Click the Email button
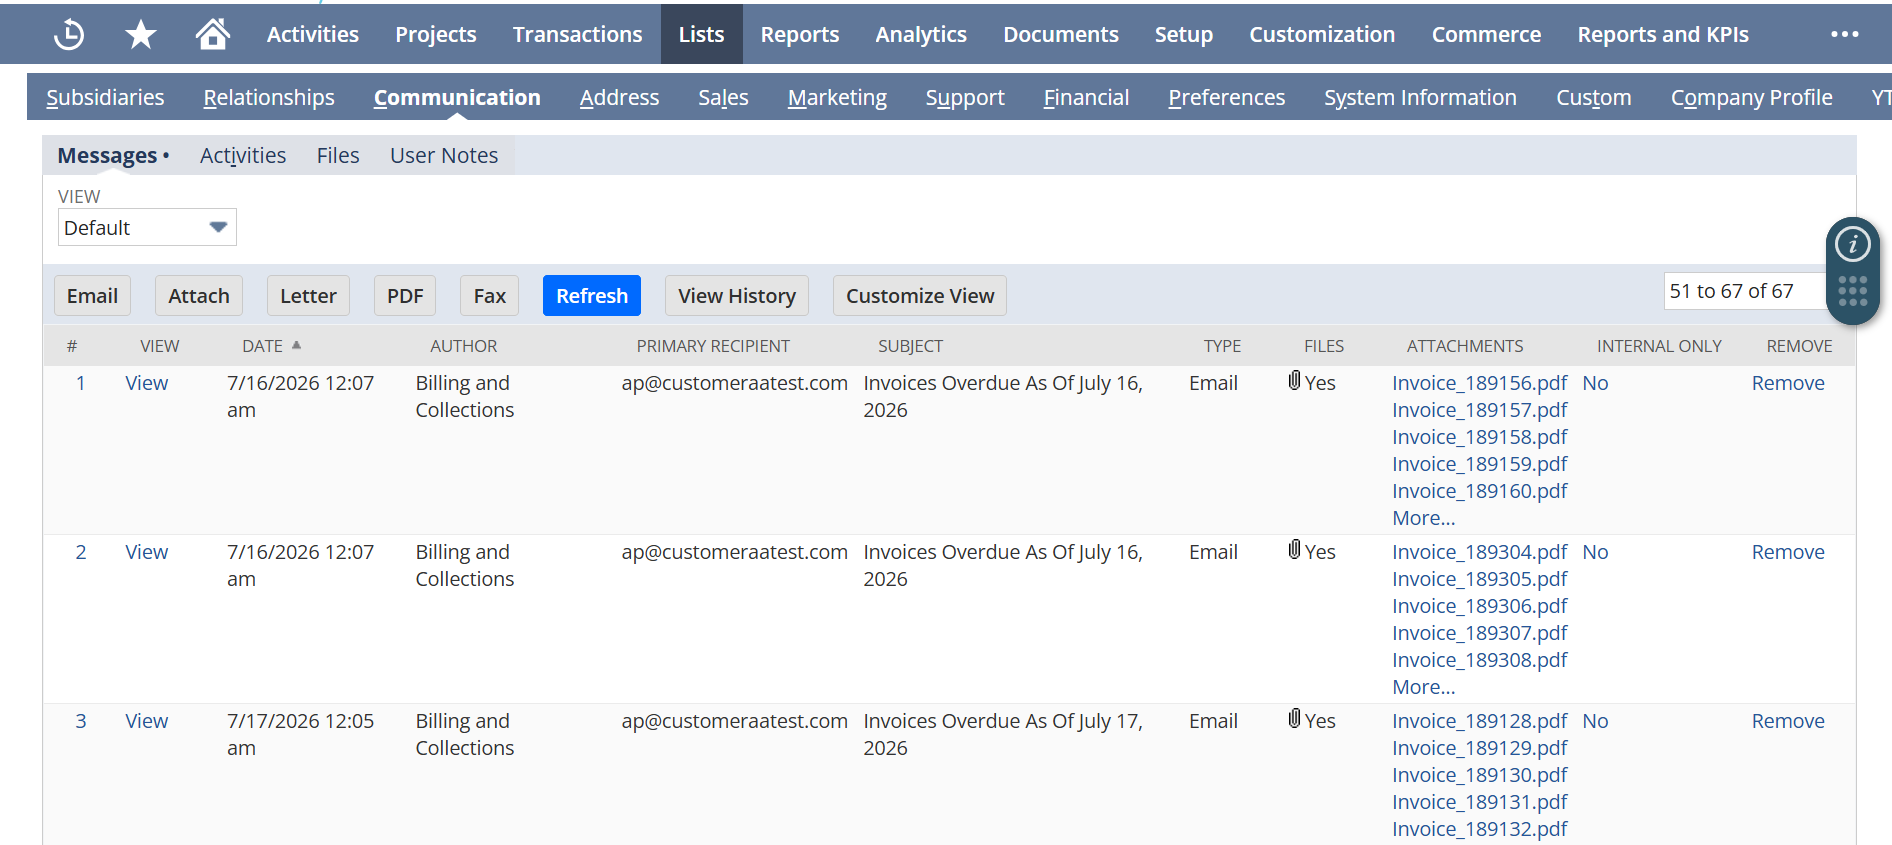The width and height of the screenshot is (1892, 845). 92,295
